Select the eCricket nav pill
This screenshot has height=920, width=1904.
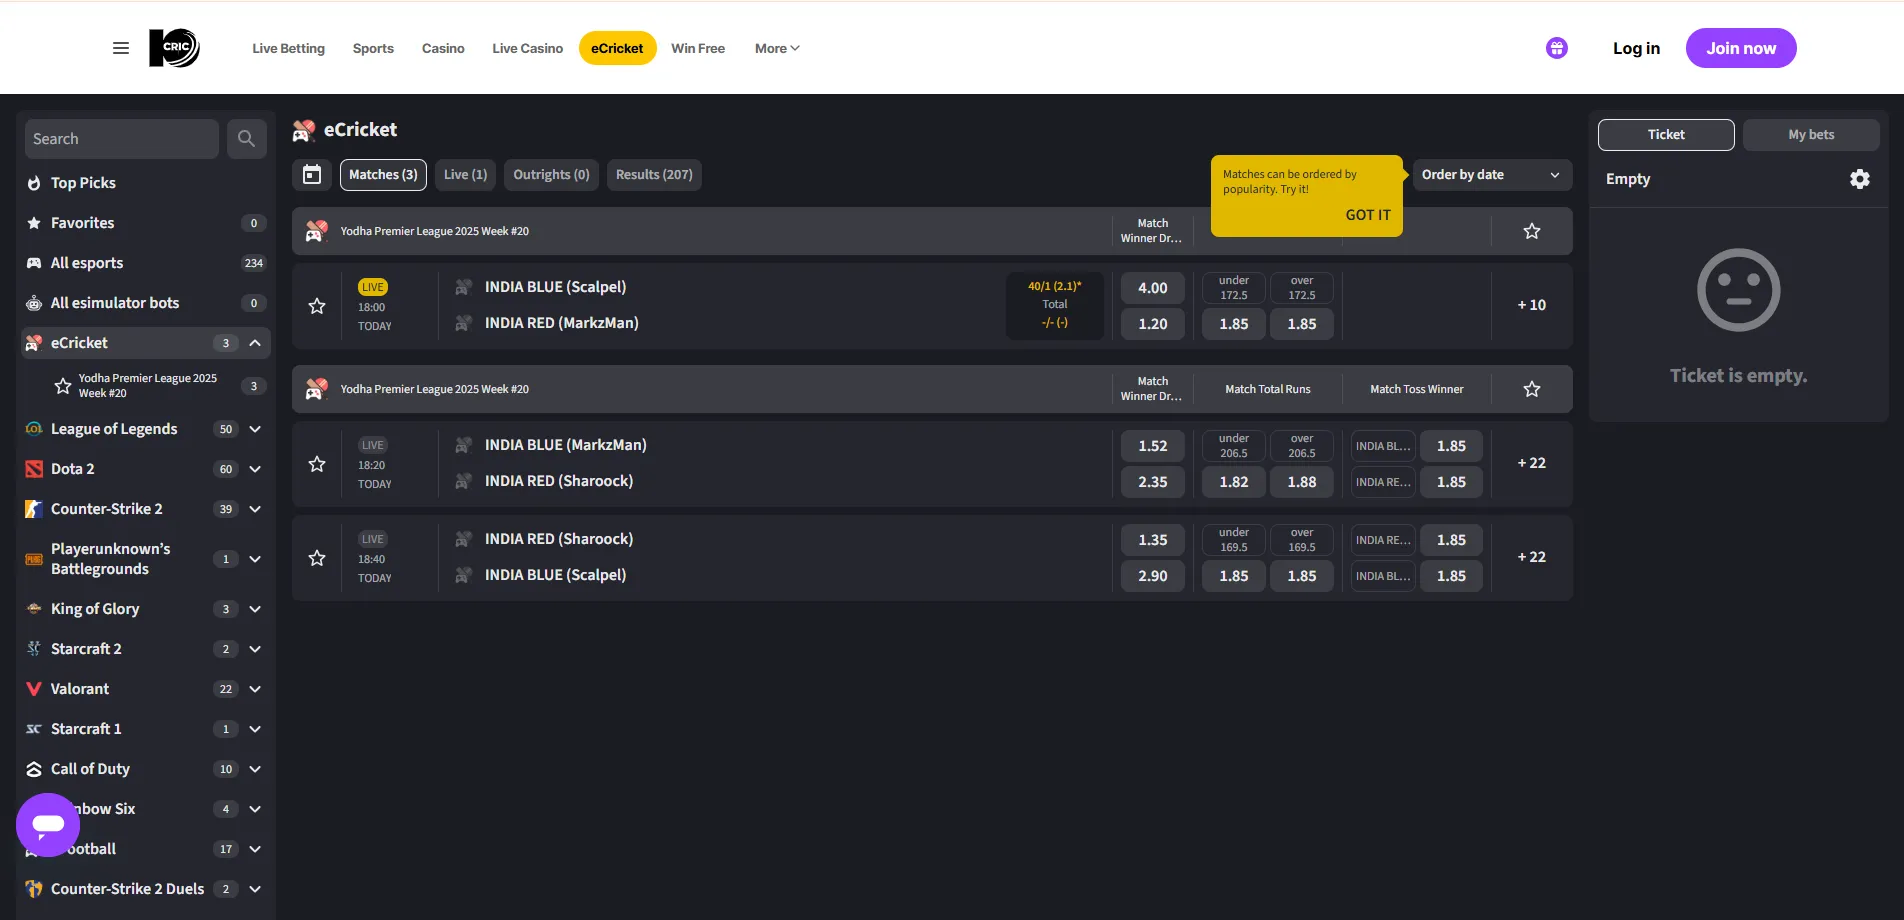click(x=617, y=48)
